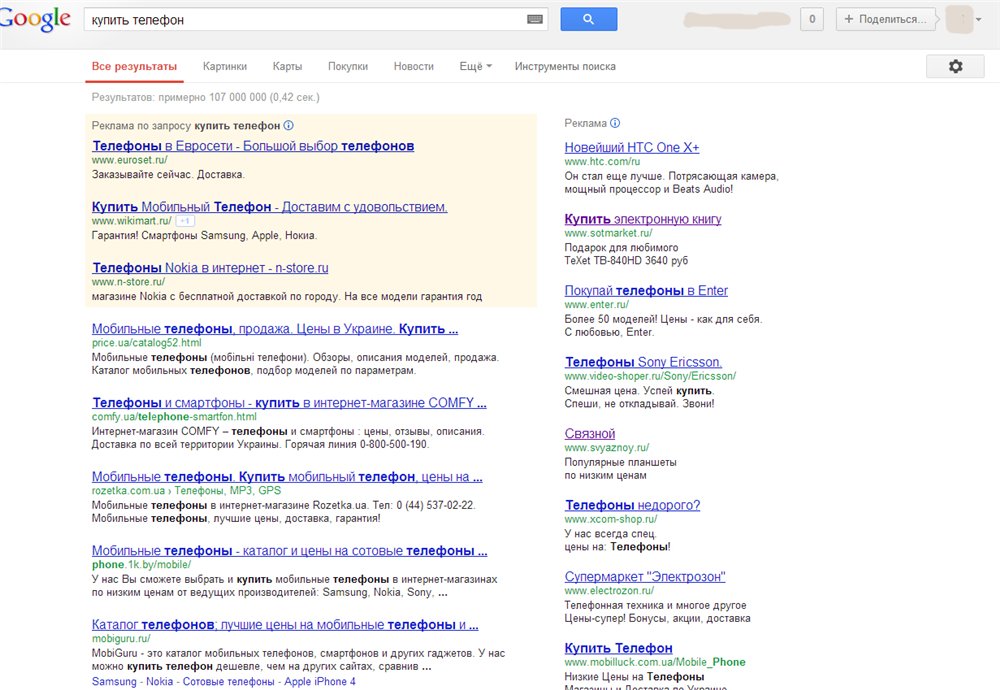
Task: Click the www.video-shoper.ru/Sony/Ericsson/ URL
Action: coord(651,376)
